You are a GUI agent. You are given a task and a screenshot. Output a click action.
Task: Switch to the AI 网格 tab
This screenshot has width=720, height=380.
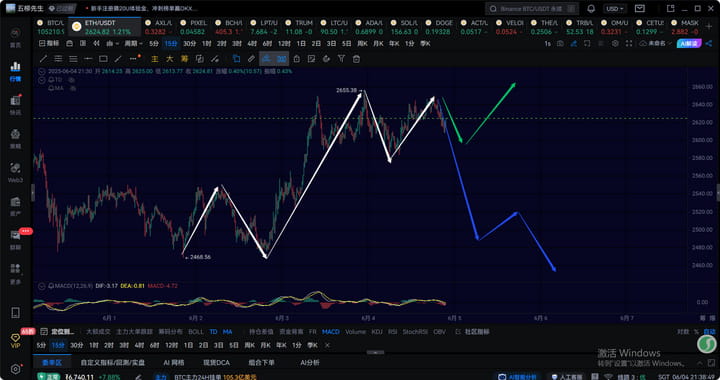pos(174,363)
